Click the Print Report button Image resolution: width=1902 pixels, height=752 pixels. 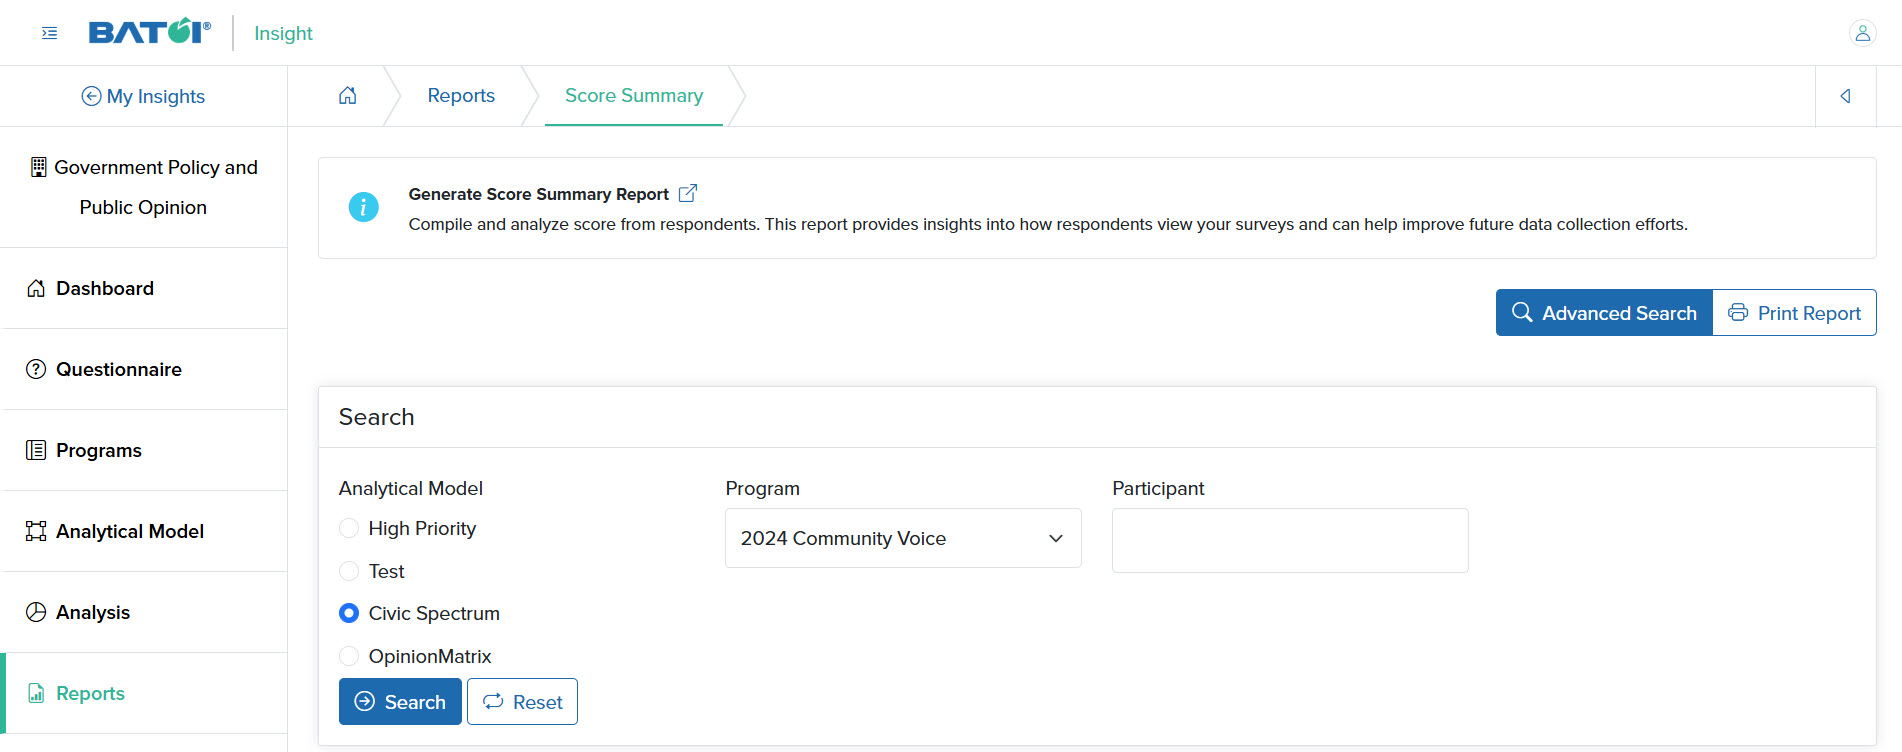pos(1794,313)
